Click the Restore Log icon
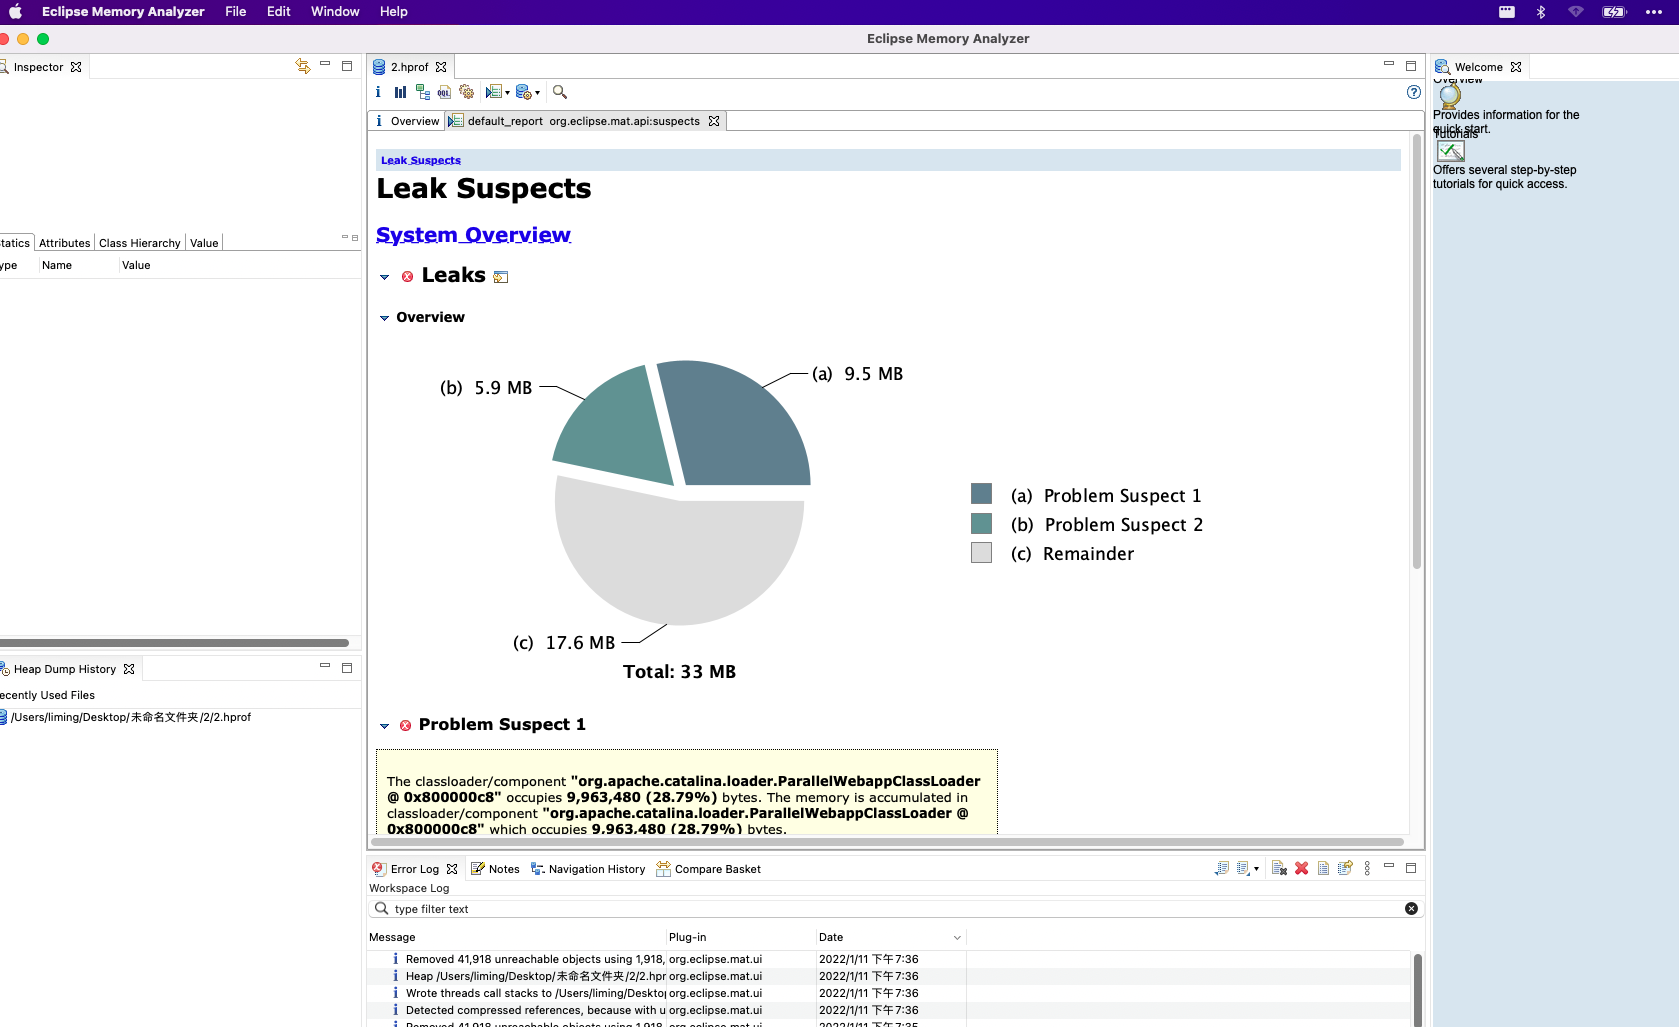Image resolution: width=1679 pixels, height=1027 pixels. [1345, 868]
